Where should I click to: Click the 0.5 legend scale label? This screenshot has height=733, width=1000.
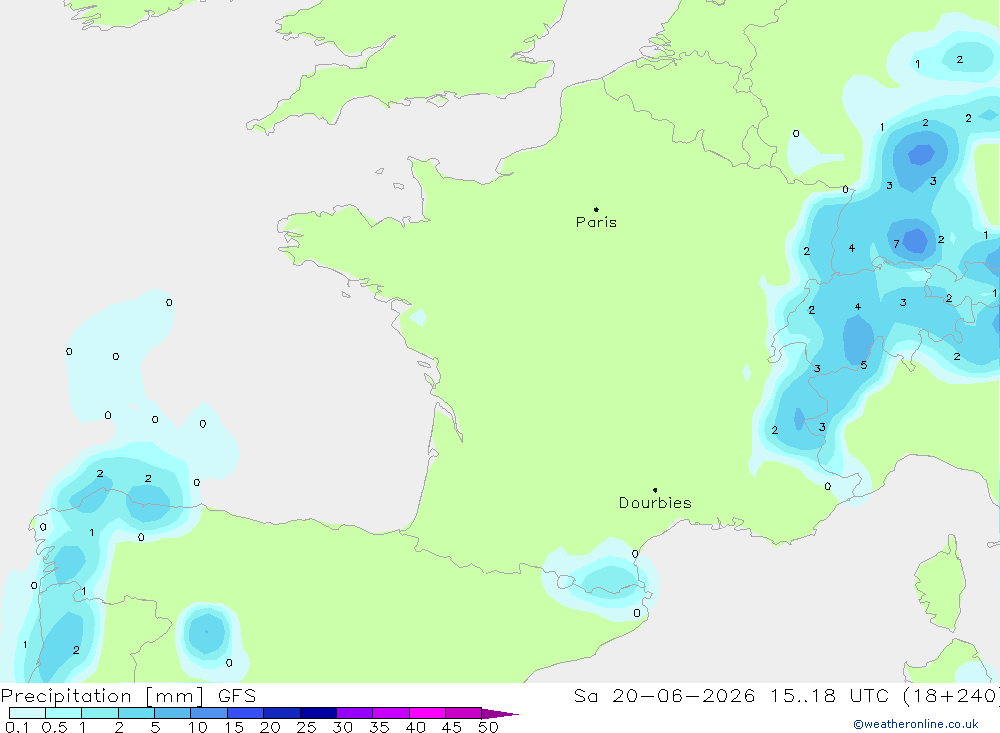54,727
